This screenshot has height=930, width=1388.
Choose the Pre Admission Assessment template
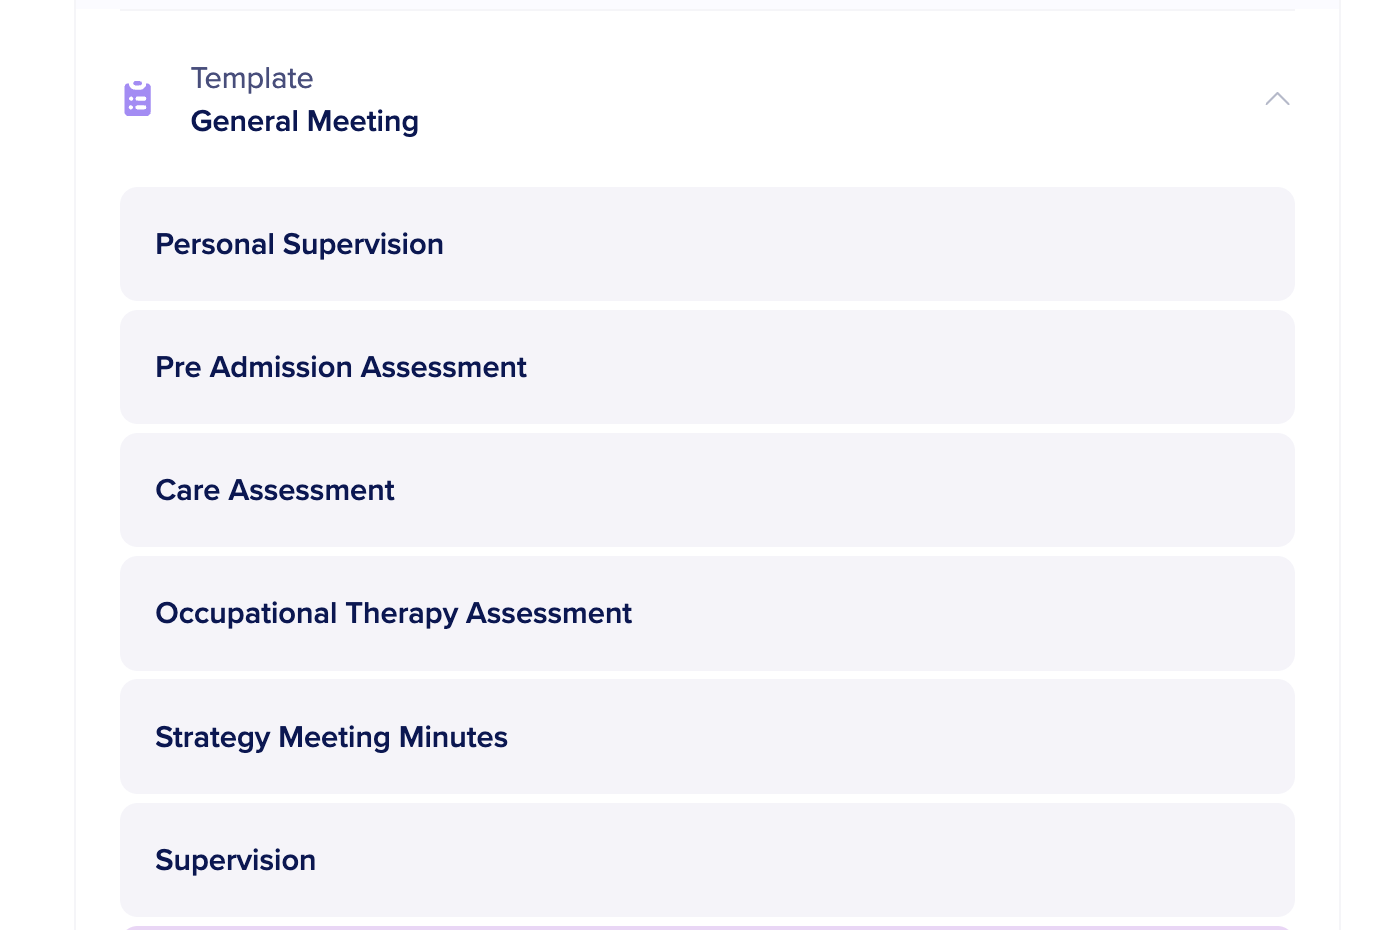point(707,367)
